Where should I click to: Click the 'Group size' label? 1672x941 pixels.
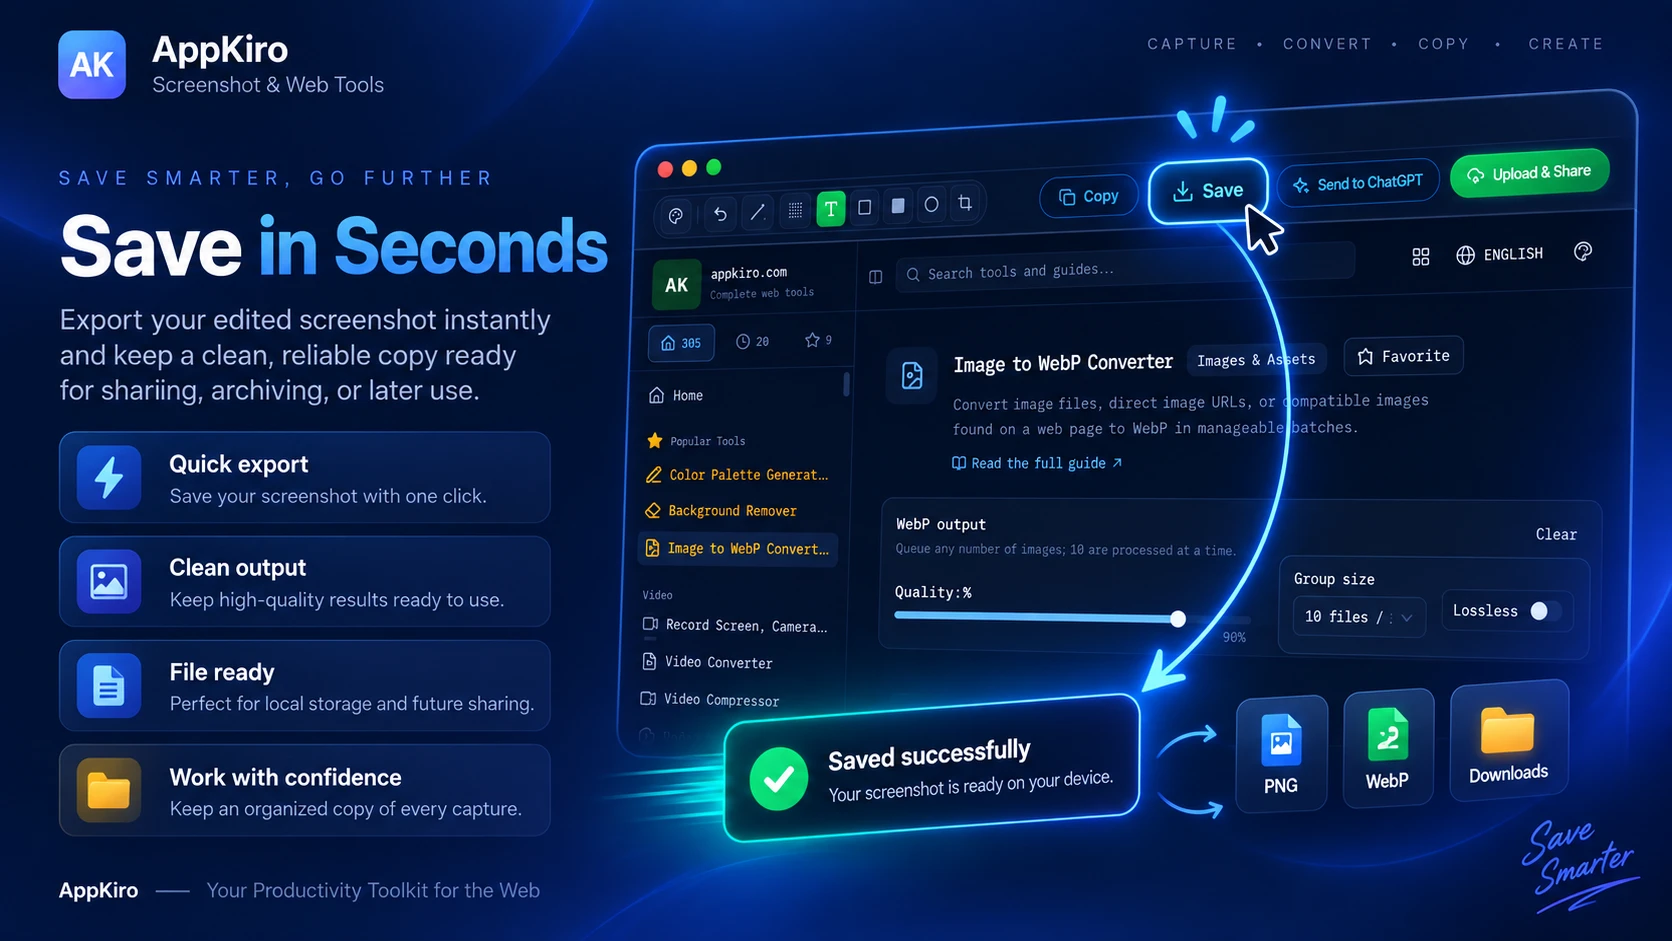click(x=1334, y=579)
